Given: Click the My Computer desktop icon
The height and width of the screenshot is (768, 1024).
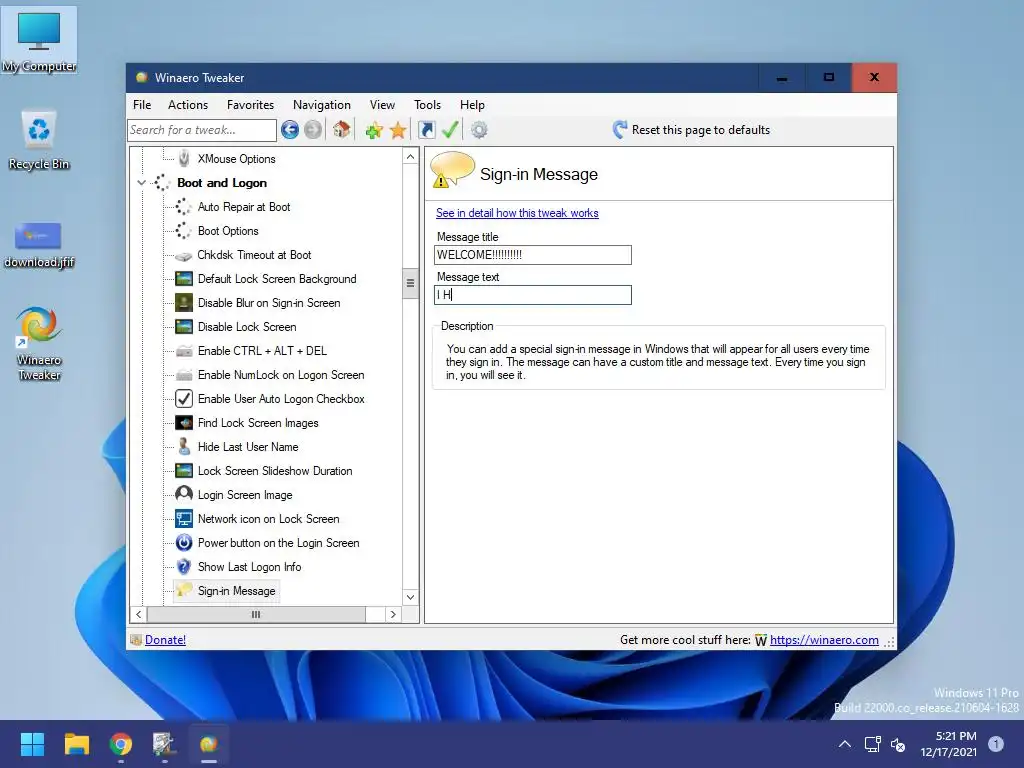Looking at the screenshot, I should (x=39, y=42).
